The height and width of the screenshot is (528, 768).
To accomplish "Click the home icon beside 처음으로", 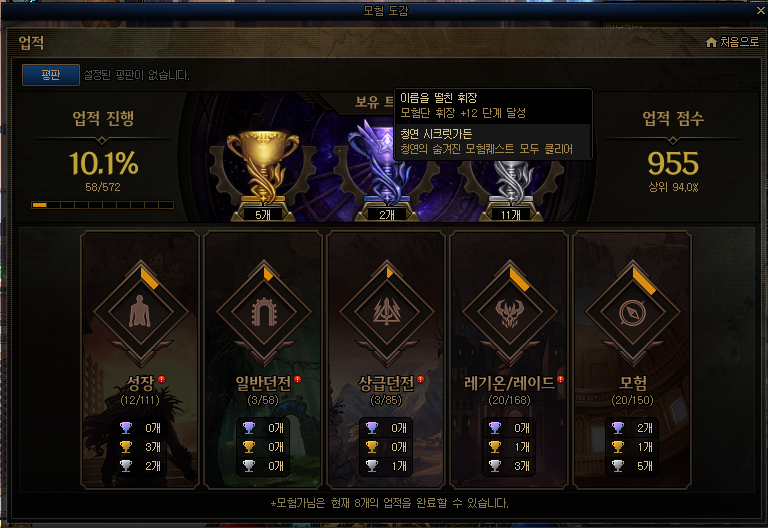I will tap(711, 43).
